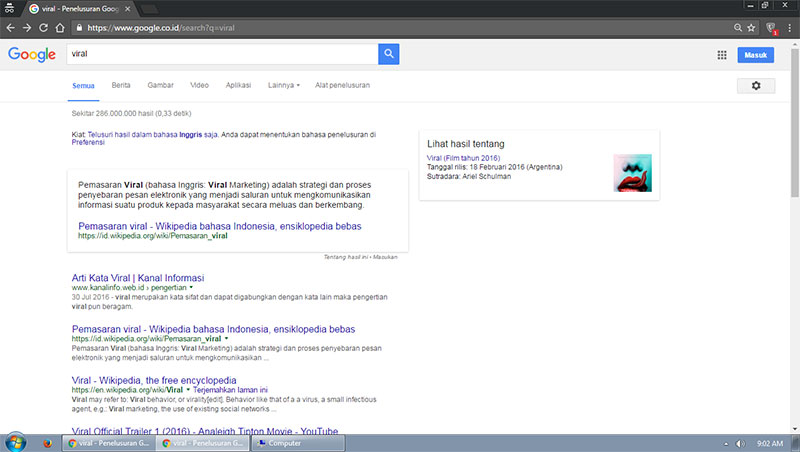Reload the page with the refresh icon
Viewport: 800px width, 452px height.
[43, 28]
